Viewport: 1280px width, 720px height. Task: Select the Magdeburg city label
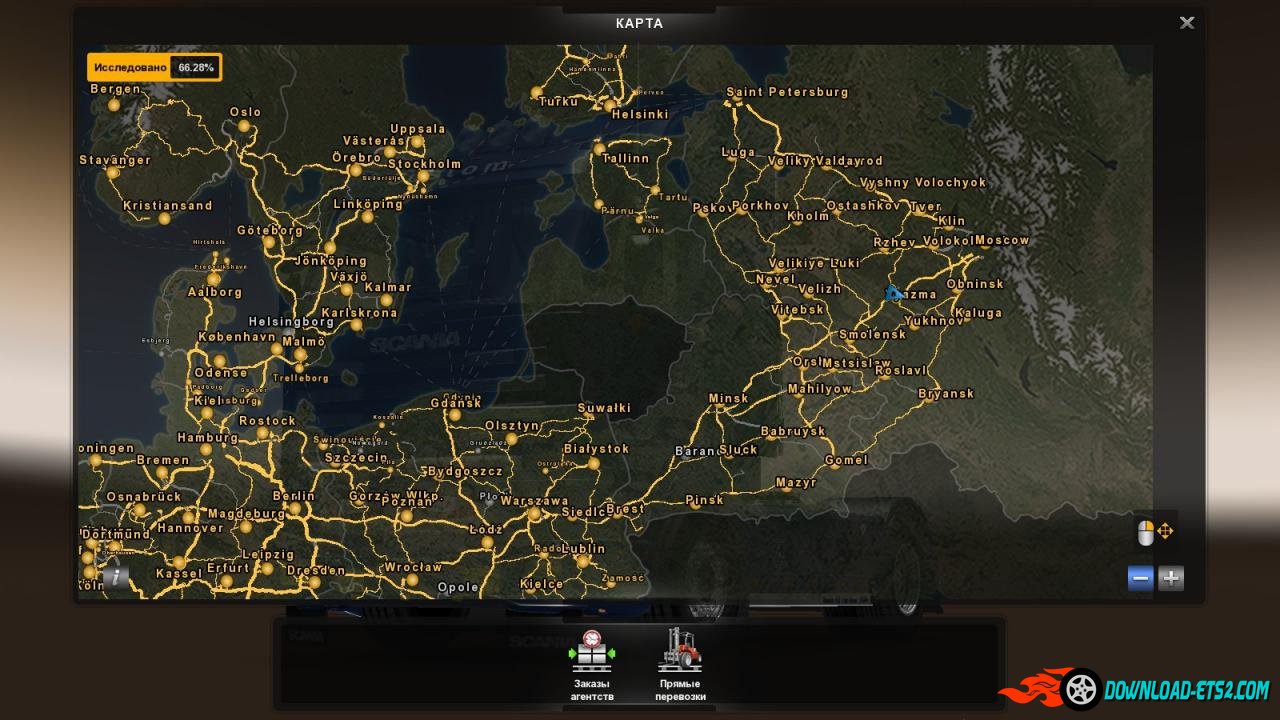pyautogui.click(x=246, y=514)
